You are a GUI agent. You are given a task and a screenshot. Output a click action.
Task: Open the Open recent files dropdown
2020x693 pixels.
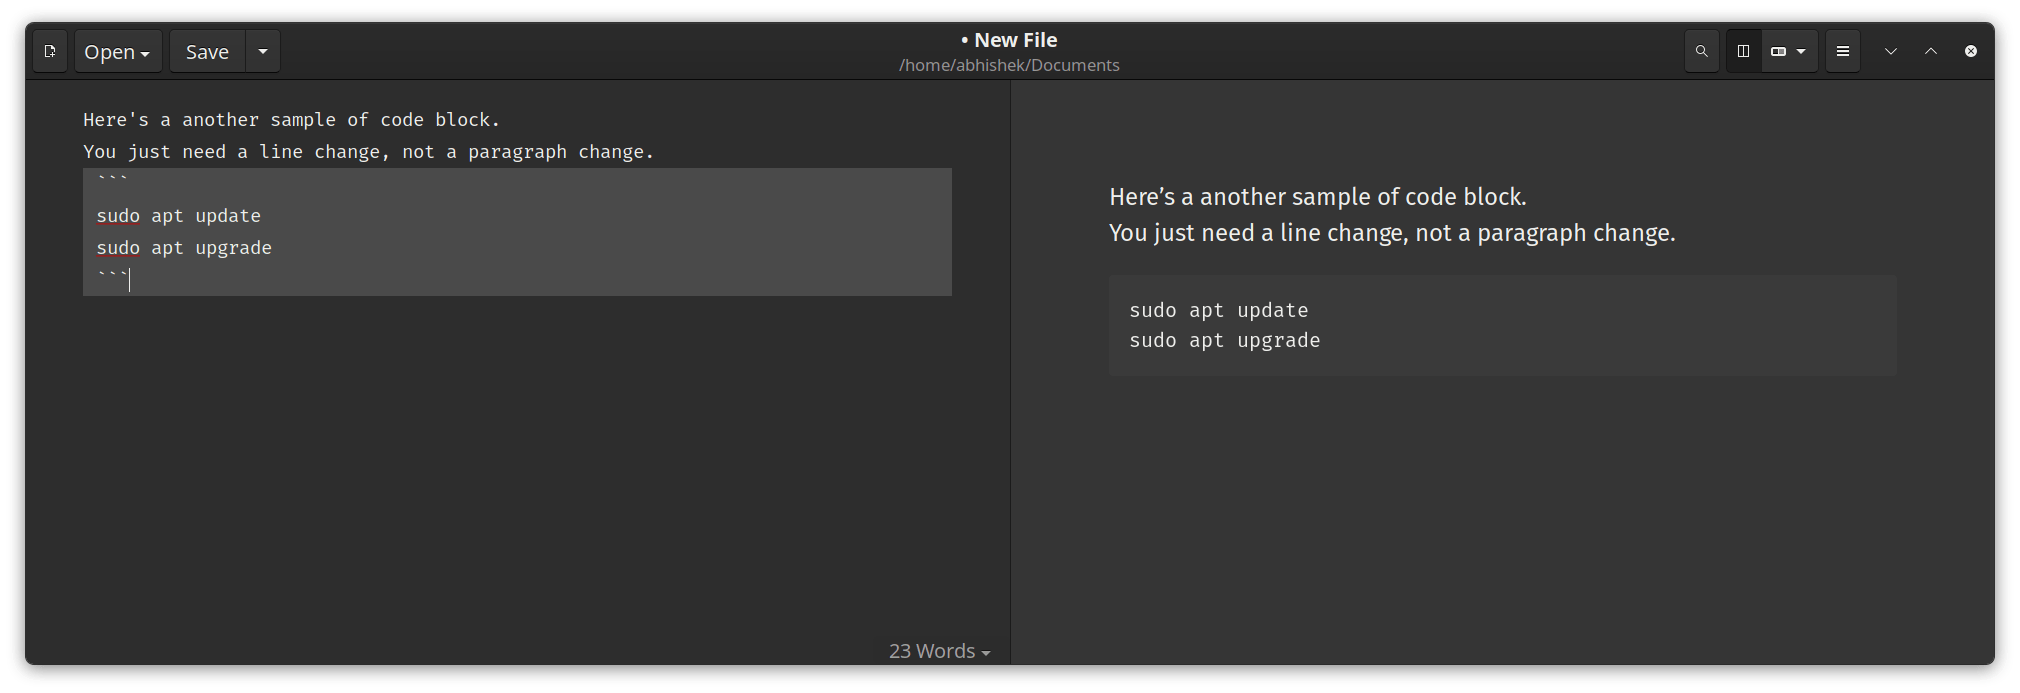coord(118,51)
